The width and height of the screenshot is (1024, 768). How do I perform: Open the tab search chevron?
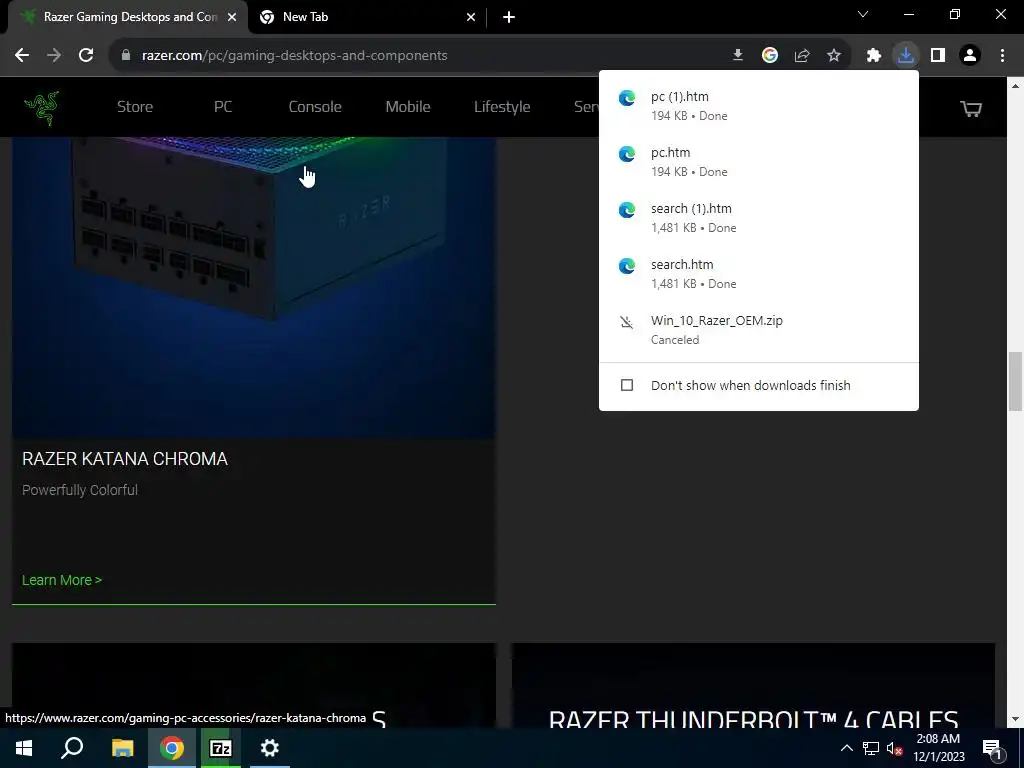tap(863, 14)
